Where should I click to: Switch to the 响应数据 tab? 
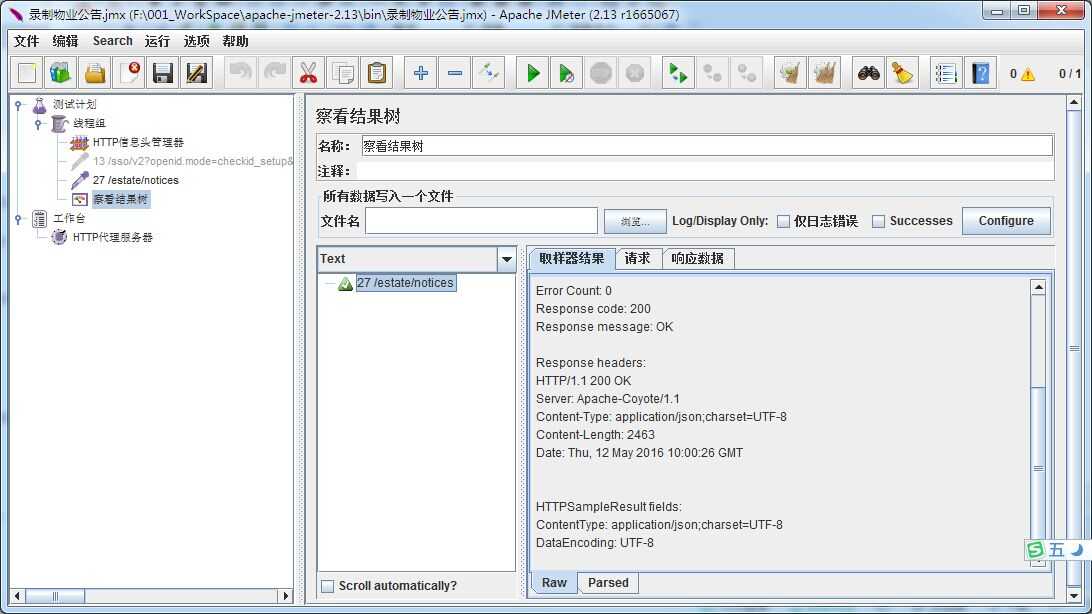point(698,258)
